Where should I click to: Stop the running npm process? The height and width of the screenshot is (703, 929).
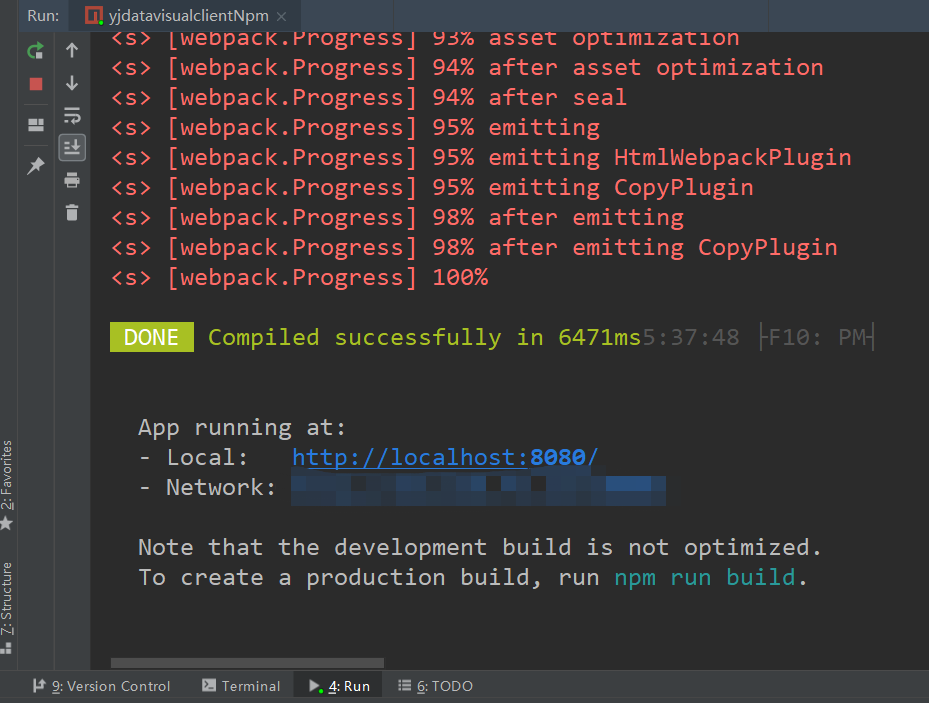(35, 84)
